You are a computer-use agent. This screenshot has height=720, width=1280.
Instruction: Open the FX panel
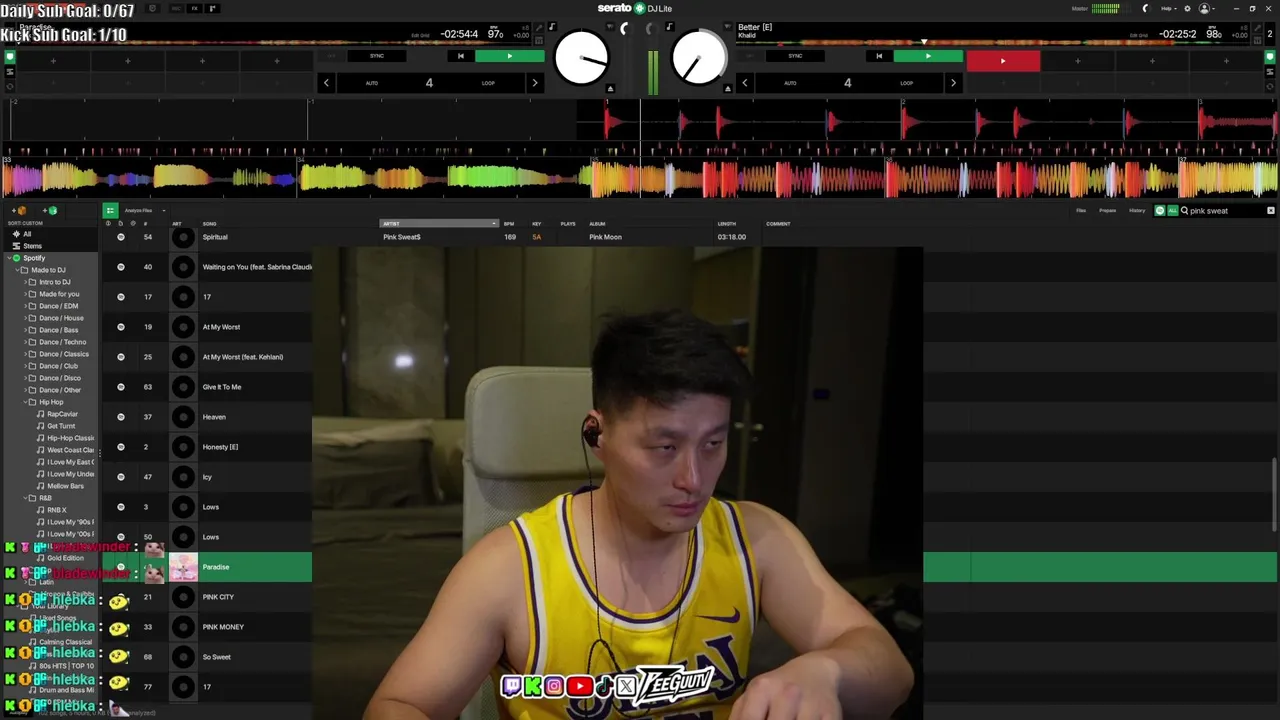click(x=194, y=9)
